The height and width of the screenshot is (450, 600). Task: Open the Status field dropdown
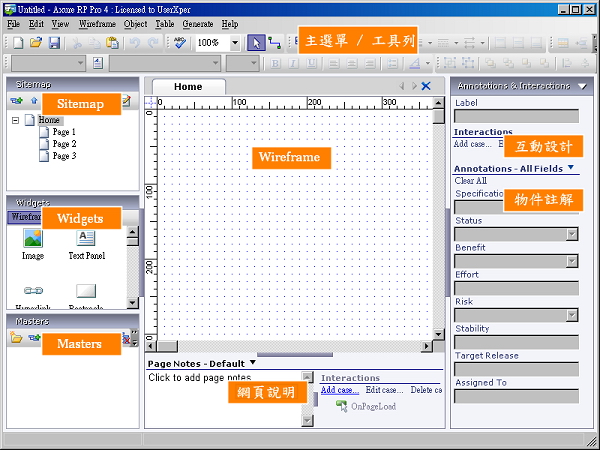click(x=572, y=234)
